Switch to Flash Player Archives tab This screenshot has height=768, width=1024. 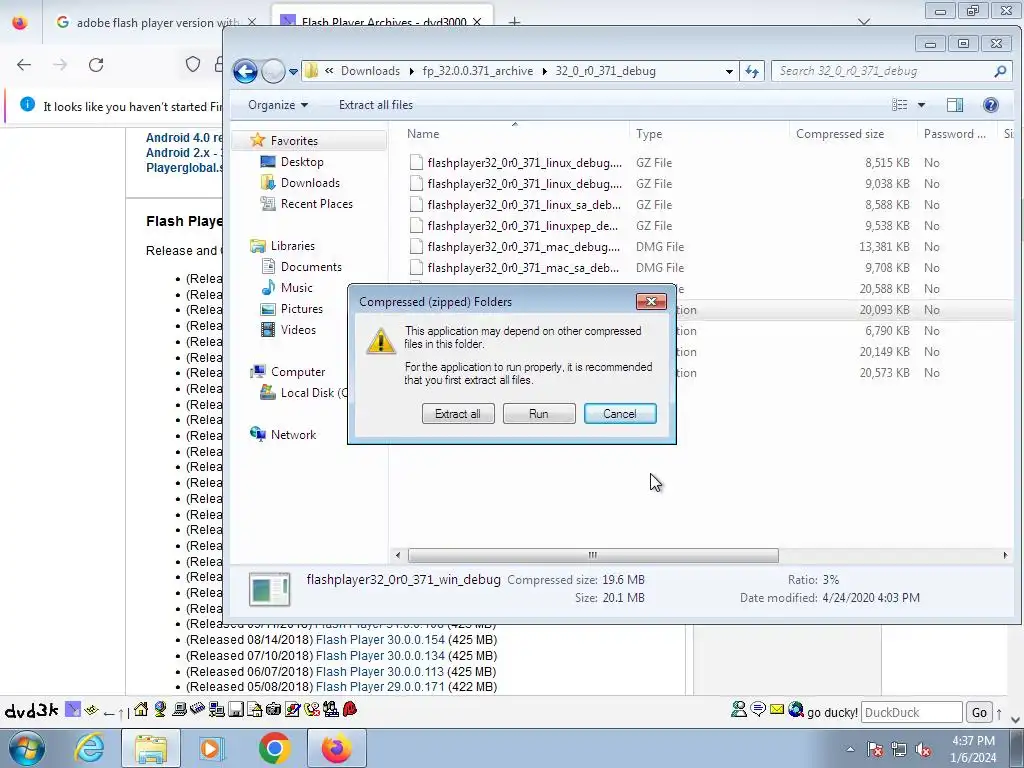coord(381,22)
